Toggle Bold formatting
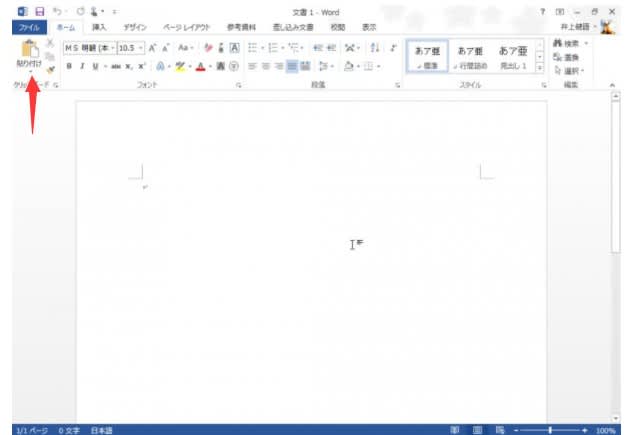631x435 pixels. [x=69, y=66]
